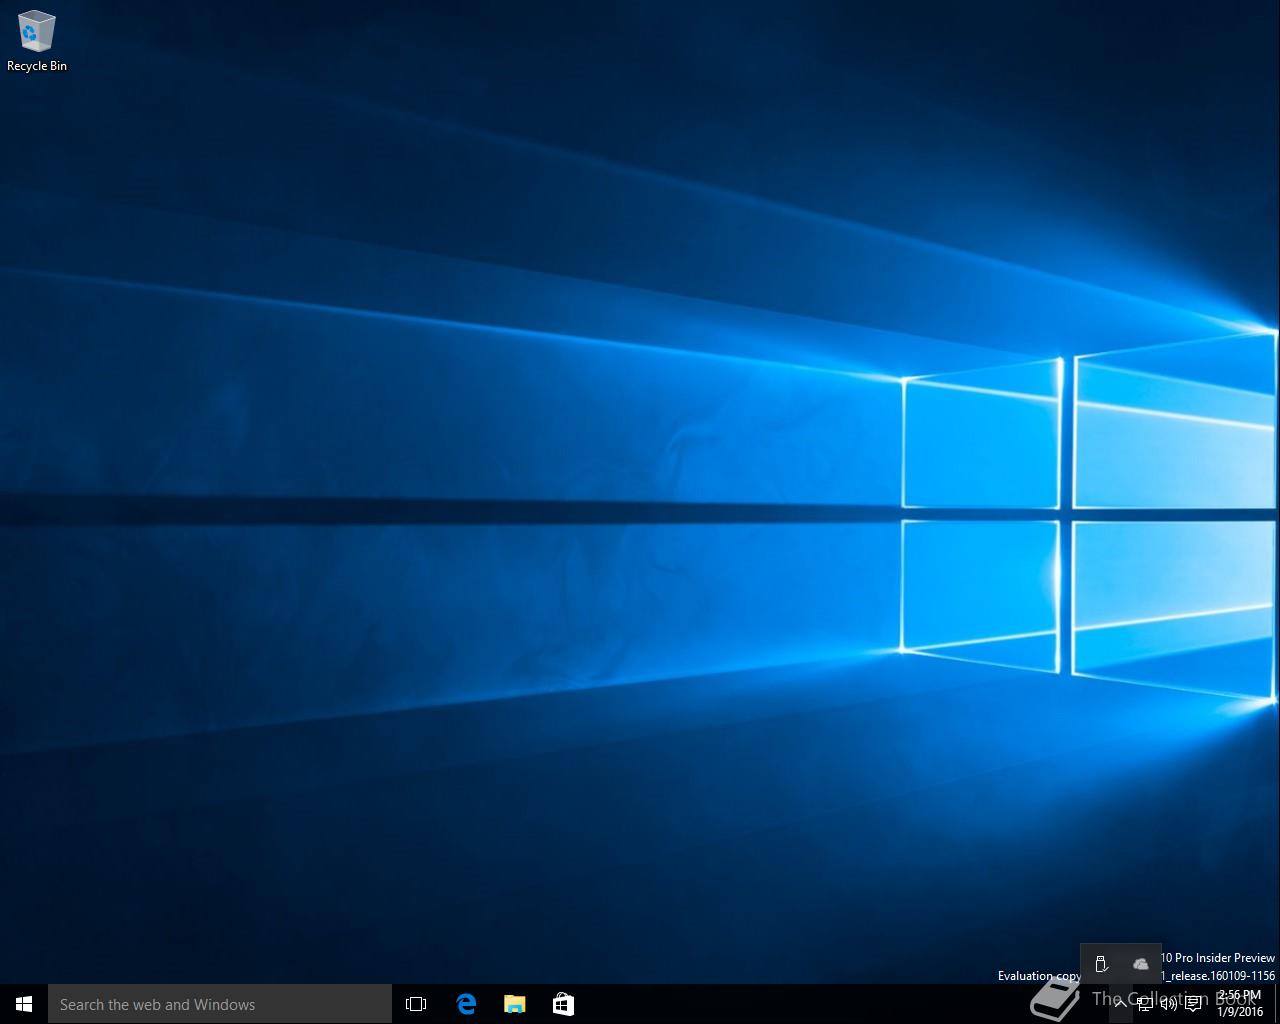Viewport: 1280px width, 1024px height.
Task: Click the OneDrive cloud tray icon
Action: click(1141, 964)
